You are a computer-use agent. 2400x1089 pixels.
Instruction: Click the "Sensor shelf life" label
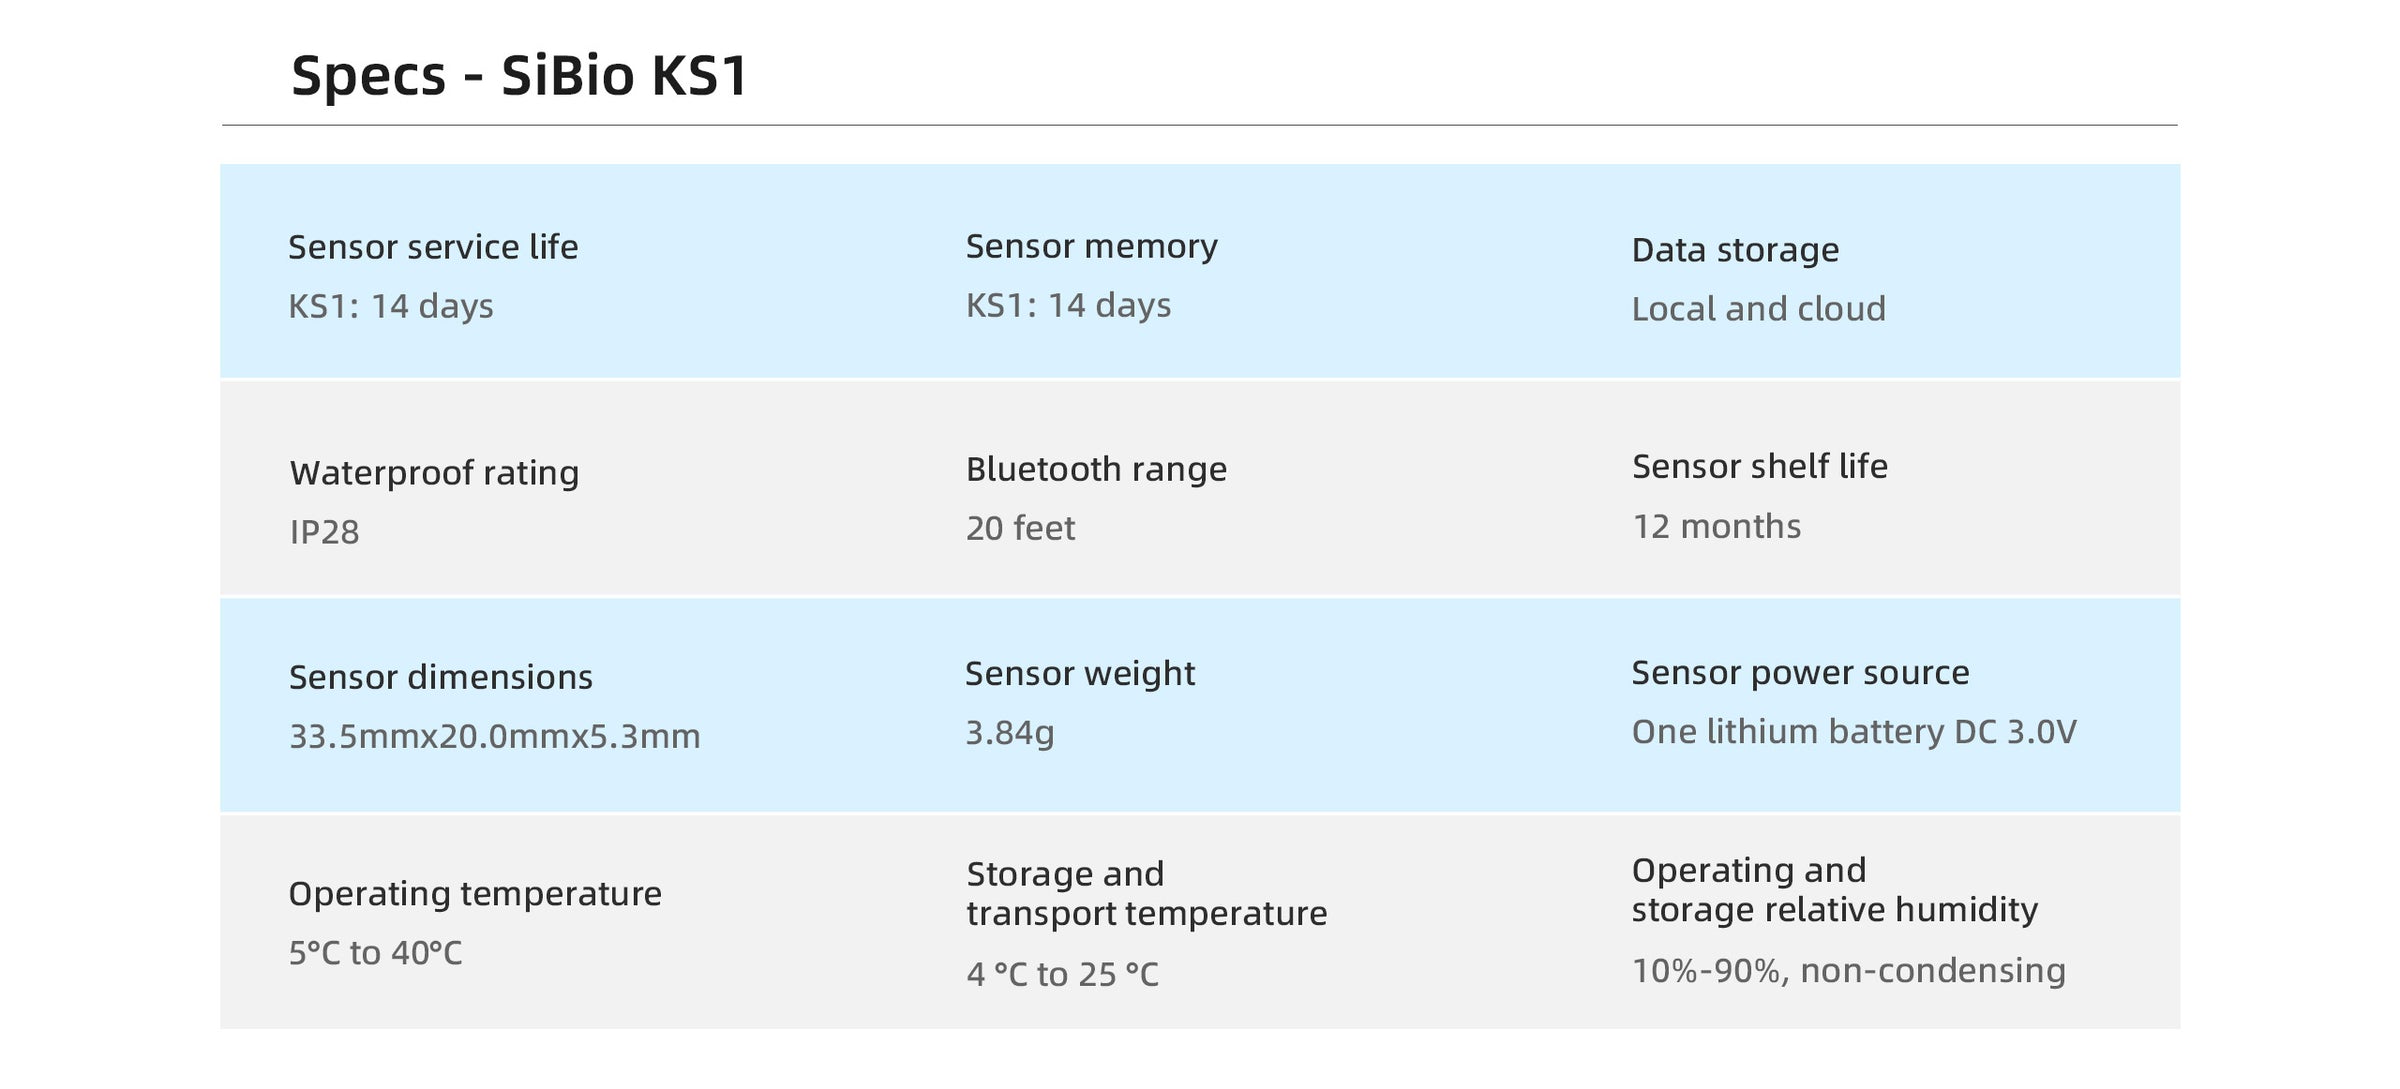coord(1759,466)
